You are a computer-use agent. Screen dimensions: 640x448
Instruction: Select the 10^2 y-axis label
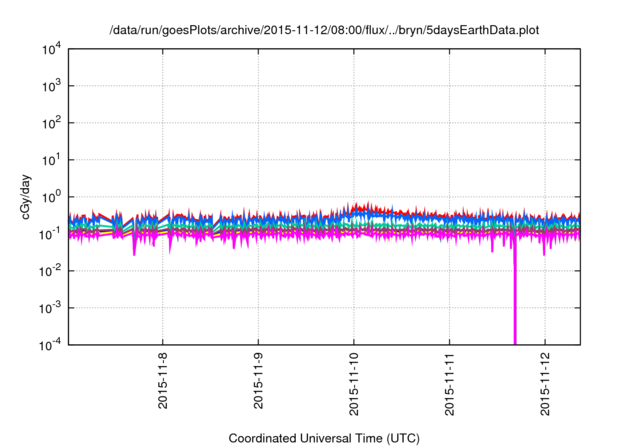pyautogui.click(x=52, y=123)
